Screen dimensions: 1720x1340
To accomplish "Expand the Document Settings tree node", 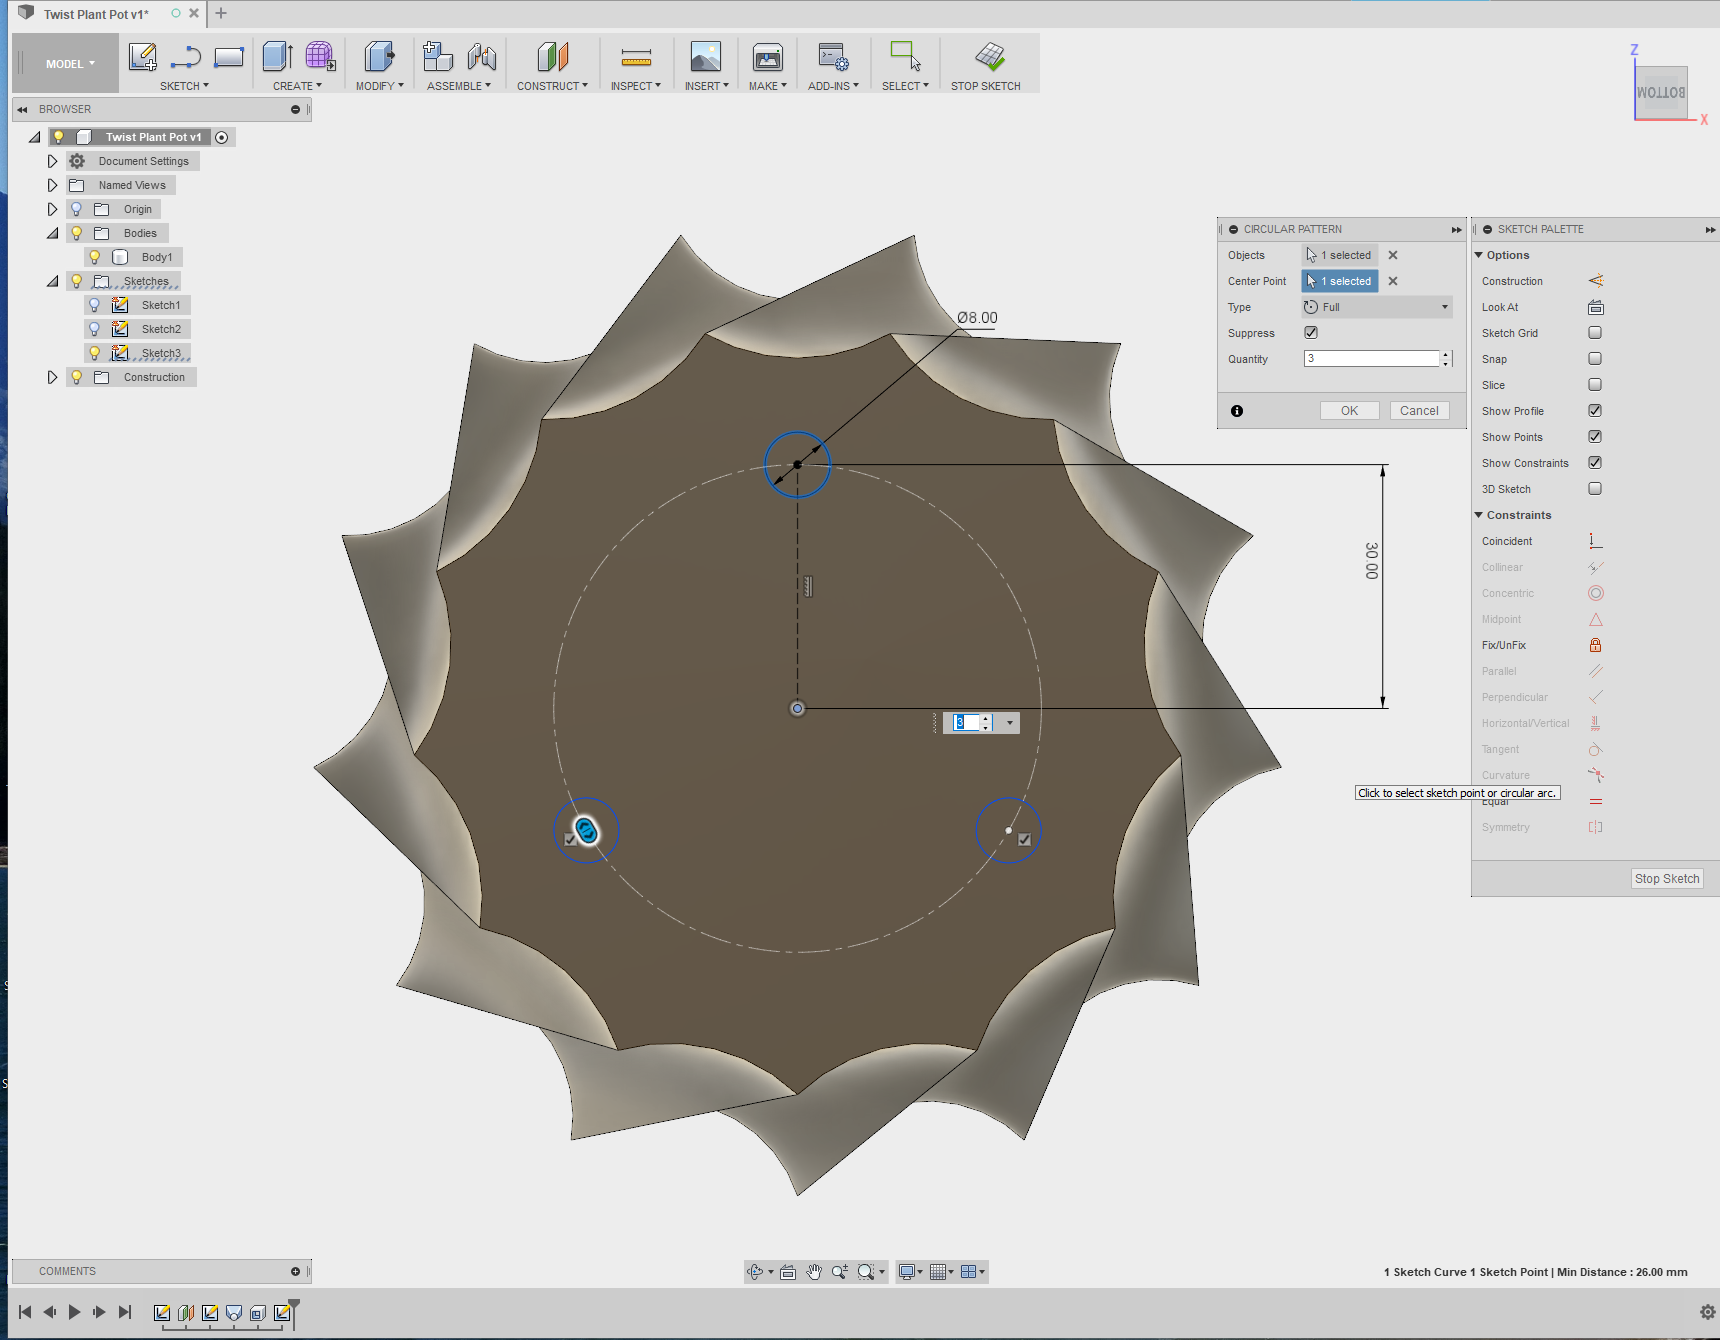I will click(52, 161).
